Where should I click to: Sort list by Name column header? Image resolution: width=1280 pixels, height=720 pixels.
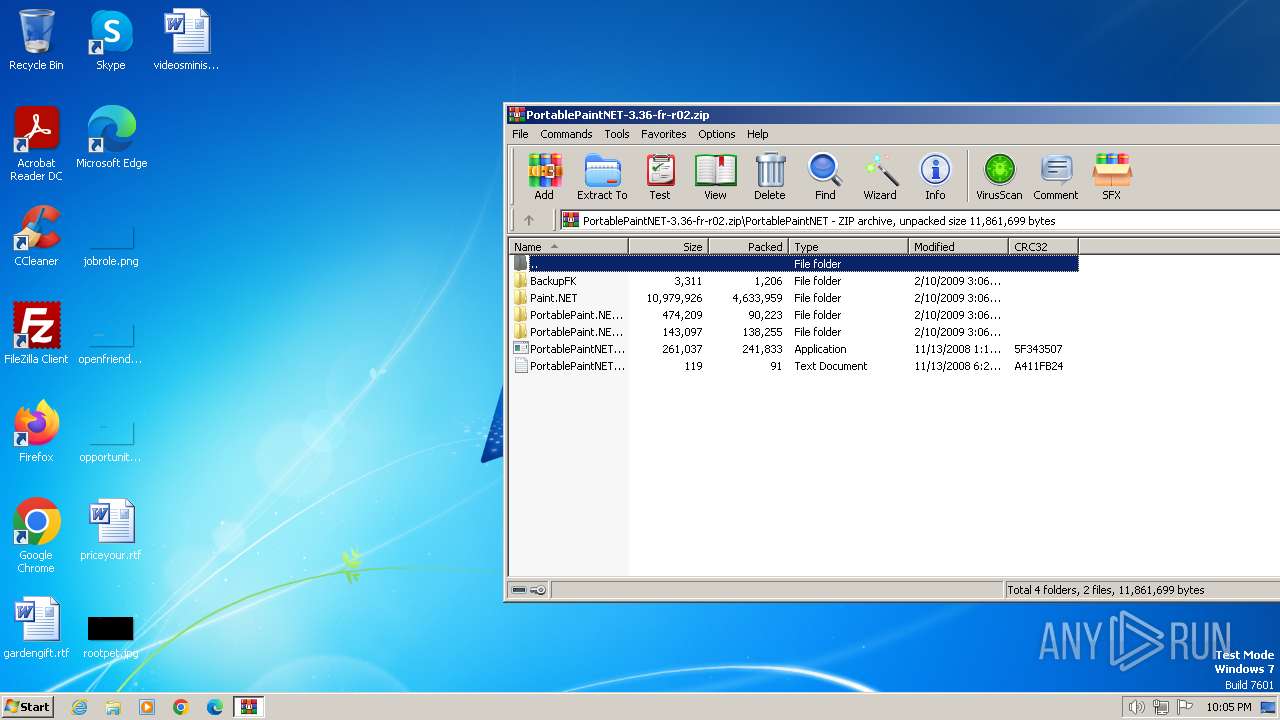point(569,246)
